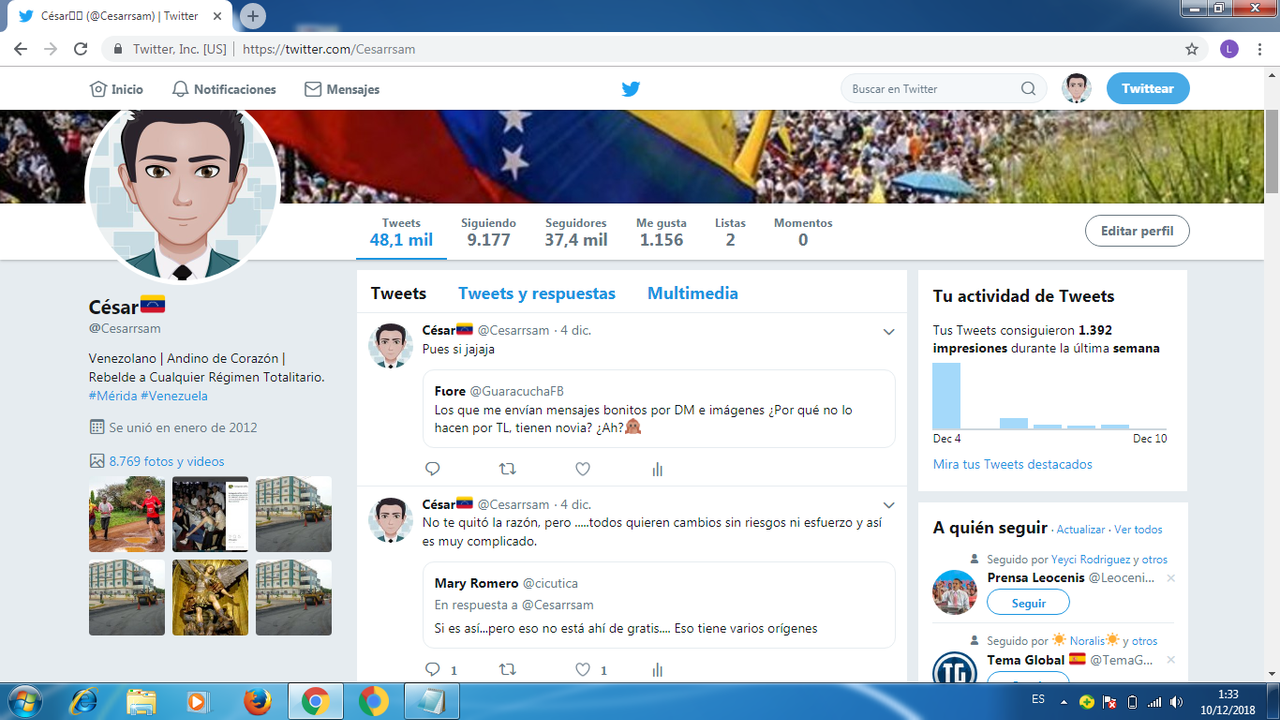Click the Dec 4 impressions bar in chart

946,396
